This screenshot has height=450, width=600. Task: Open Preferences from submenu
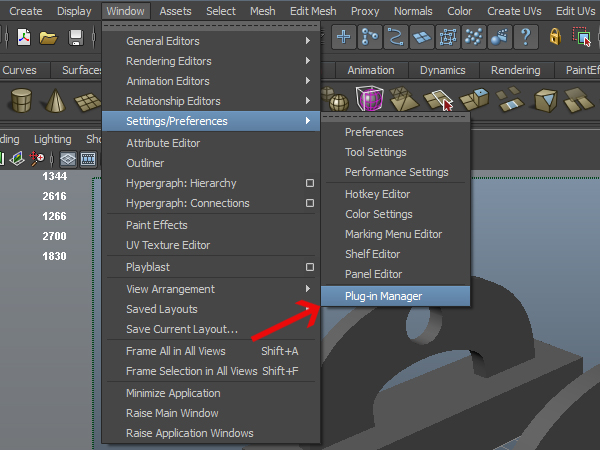(395, 132)
